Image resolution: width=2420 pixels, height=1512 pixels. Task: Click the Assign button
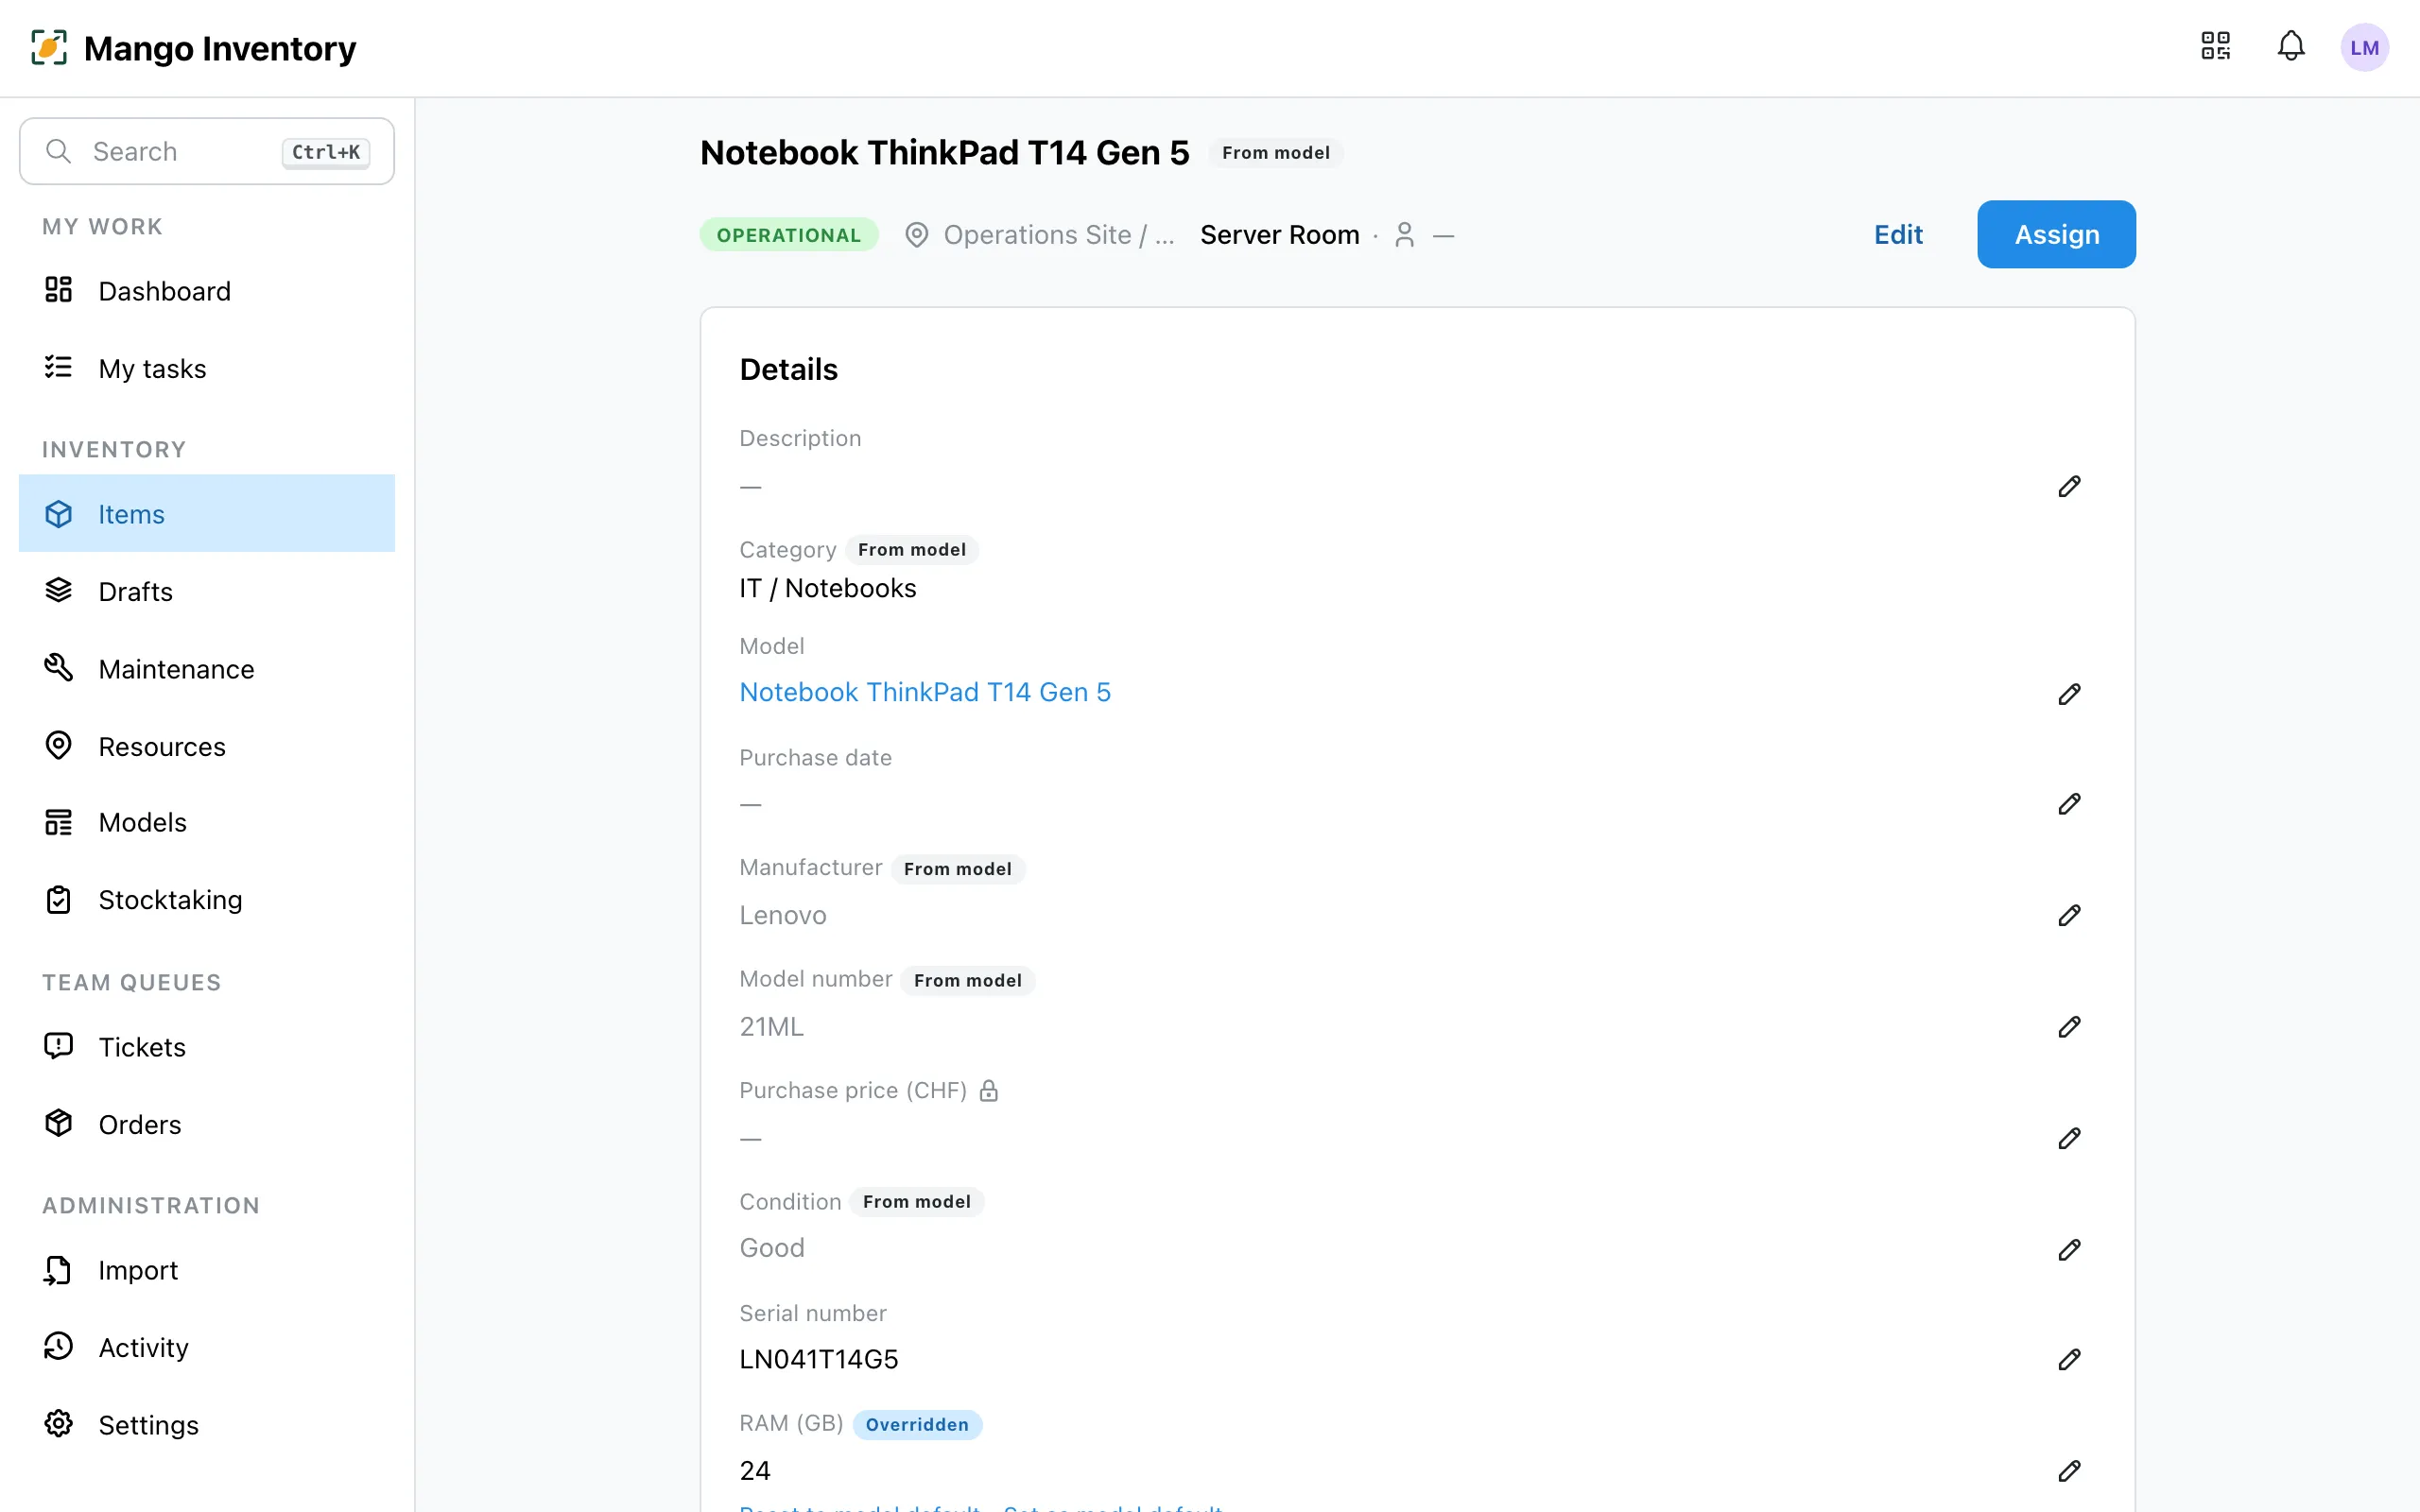click(2056, 234)
